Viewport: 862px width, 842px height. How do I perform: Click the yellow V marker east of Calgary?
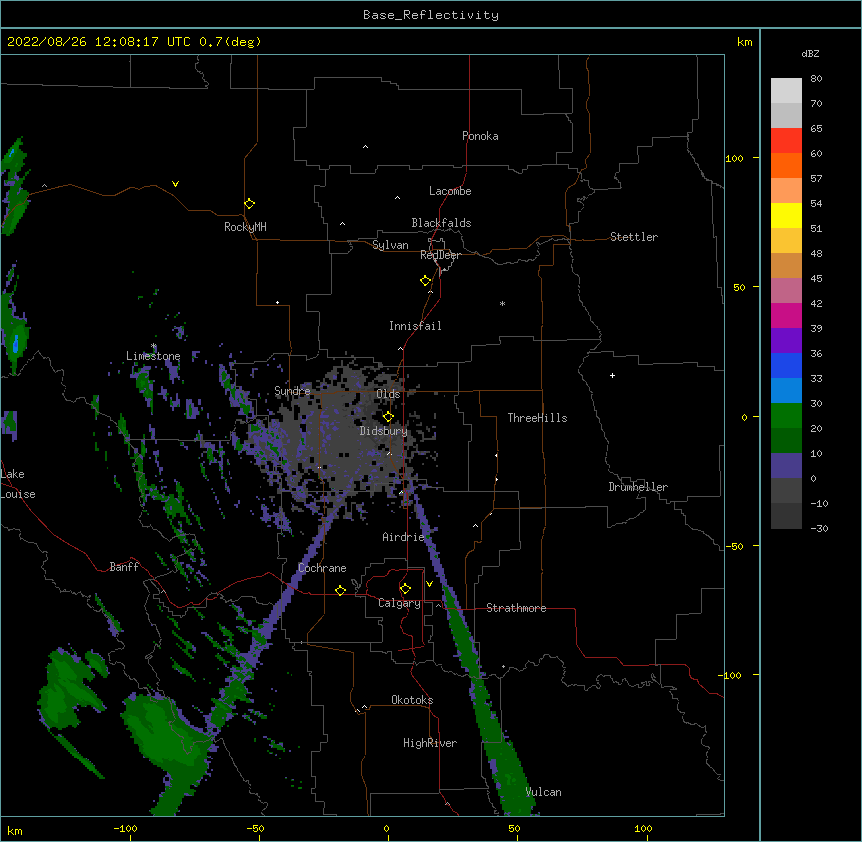429,584
